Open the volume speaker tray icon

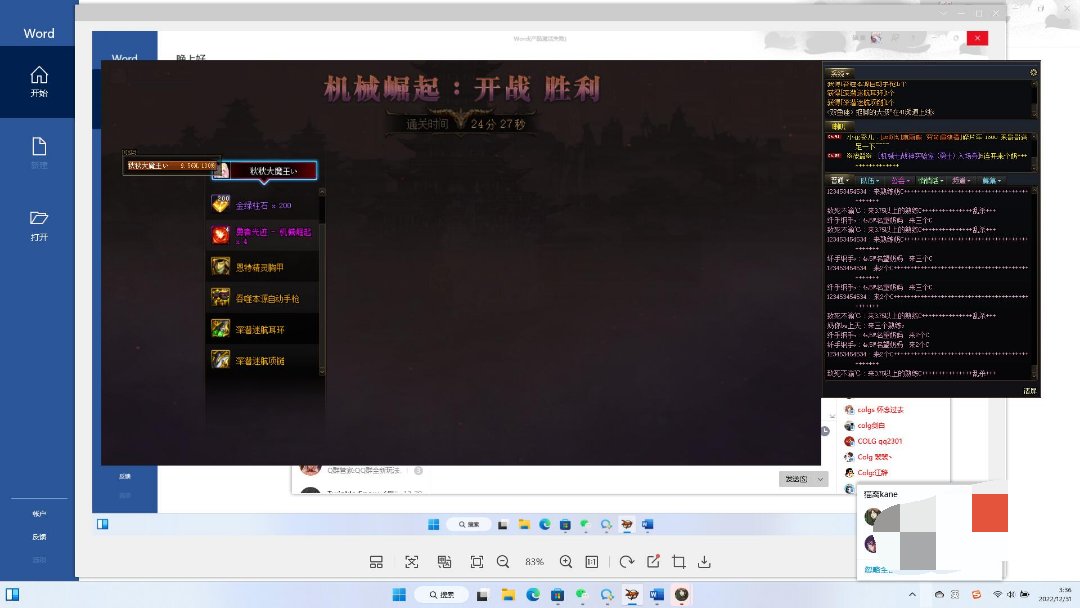1010,594
